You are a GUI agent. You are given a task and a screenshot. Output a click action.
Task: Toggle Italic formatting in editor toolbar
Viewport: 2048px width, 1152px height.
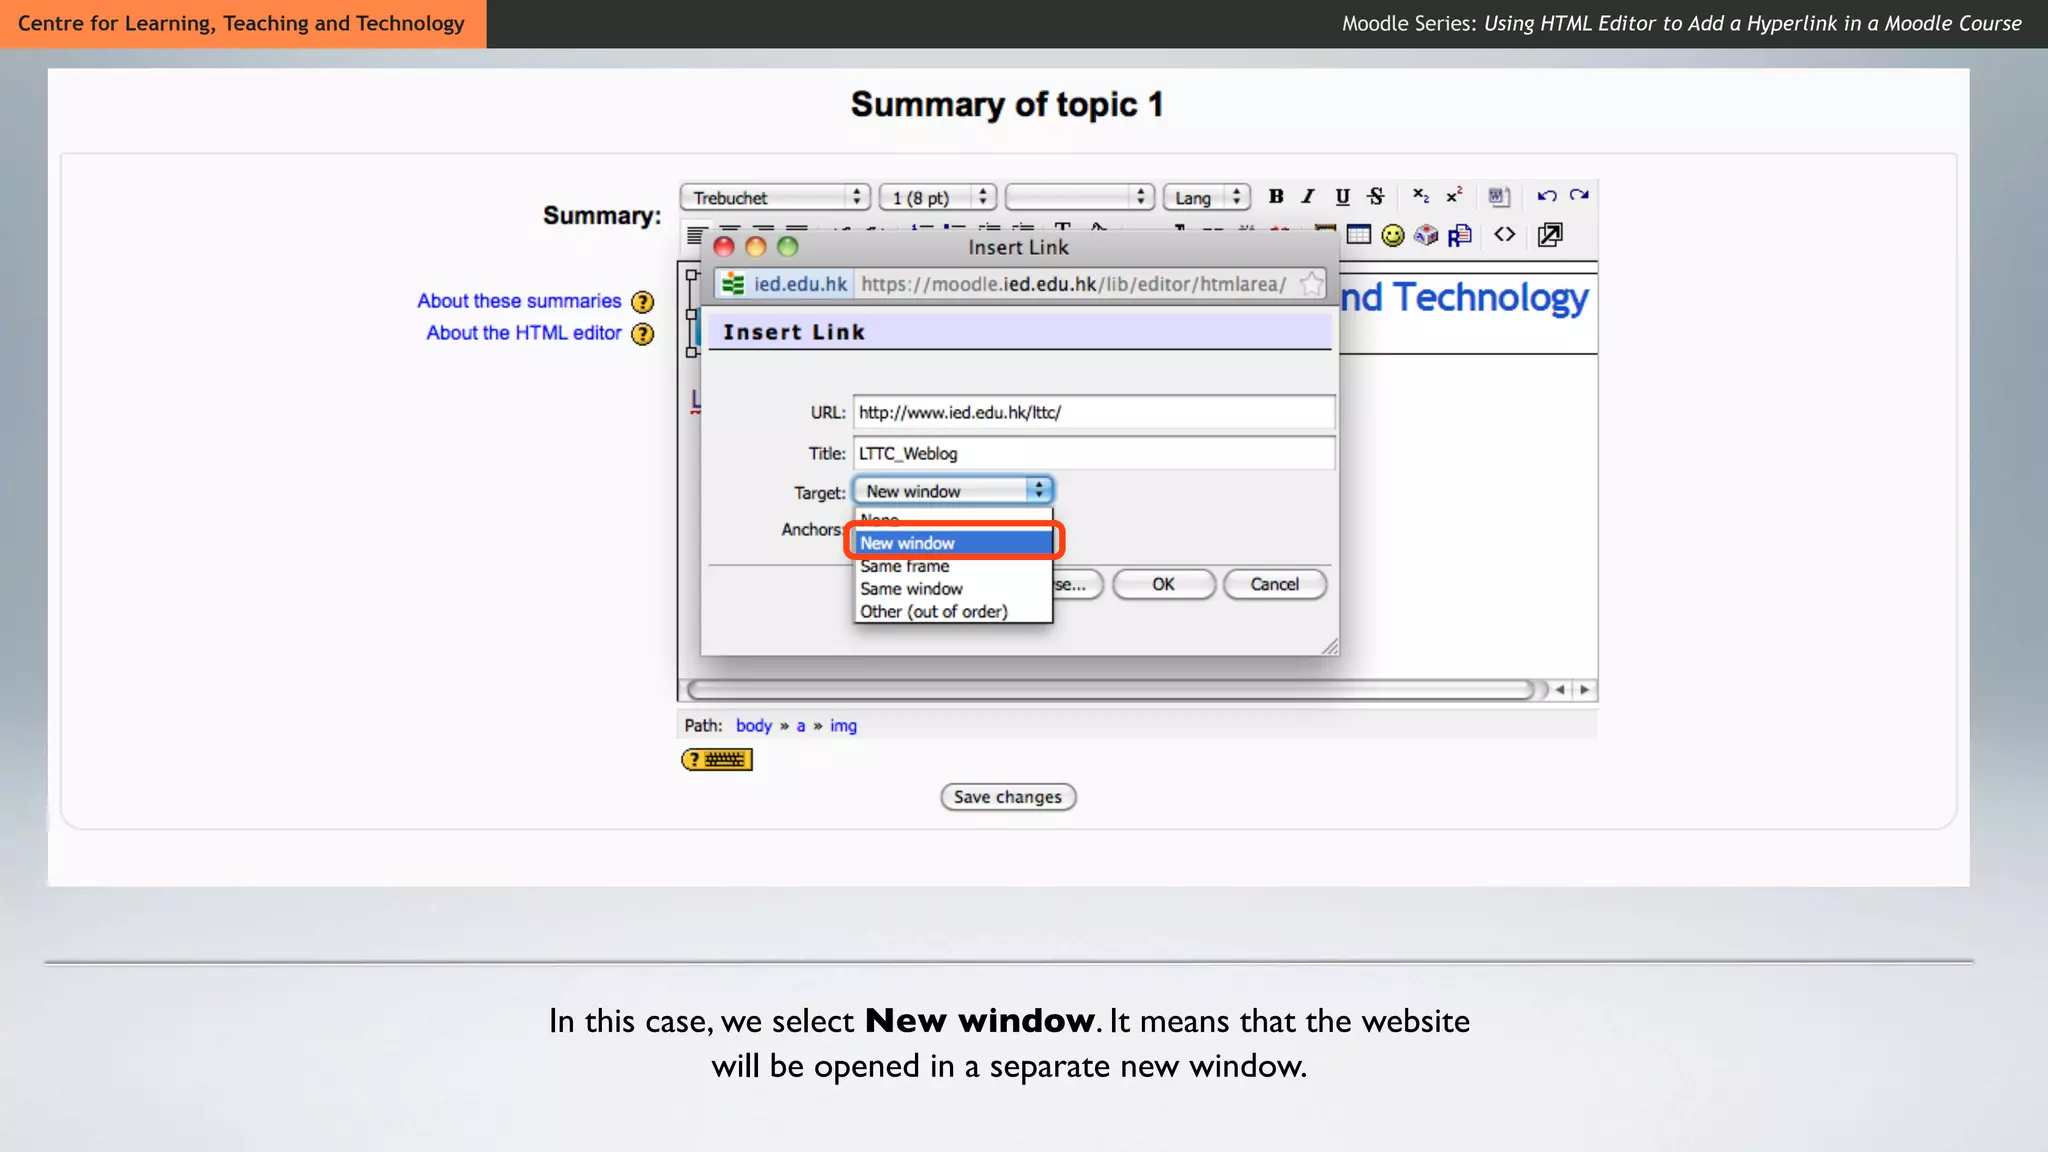(x=1308, y=197)
